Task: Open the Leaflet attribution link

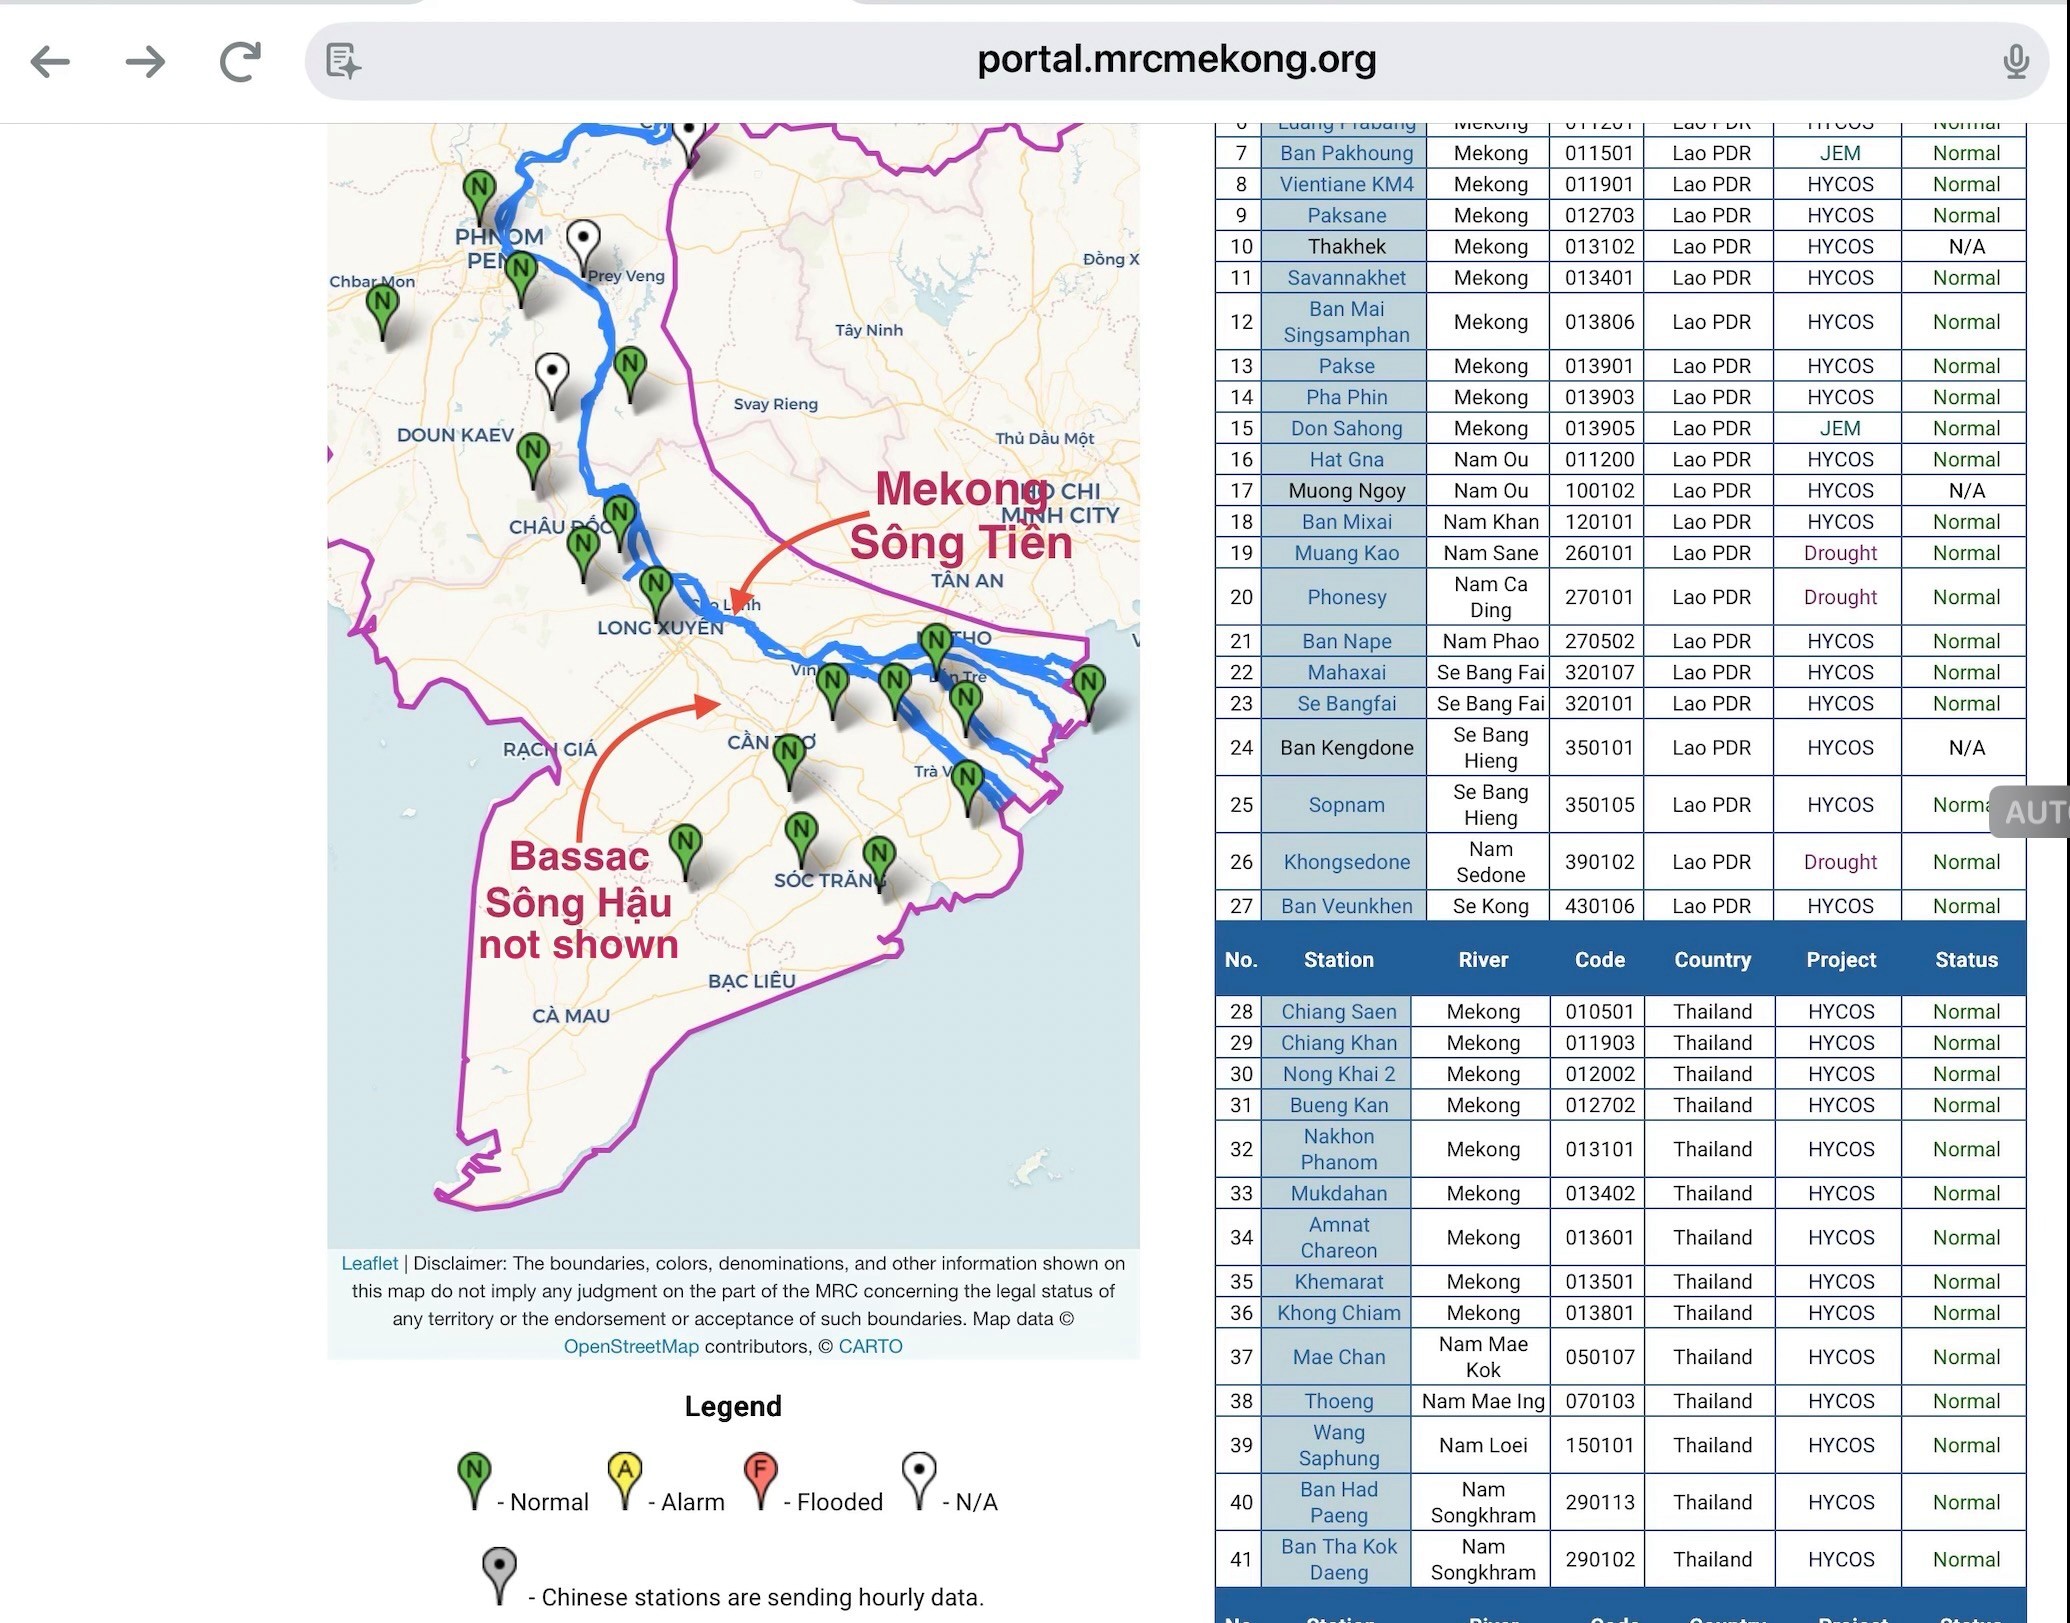Action: pyautogui.click(x=369, y=1263)
